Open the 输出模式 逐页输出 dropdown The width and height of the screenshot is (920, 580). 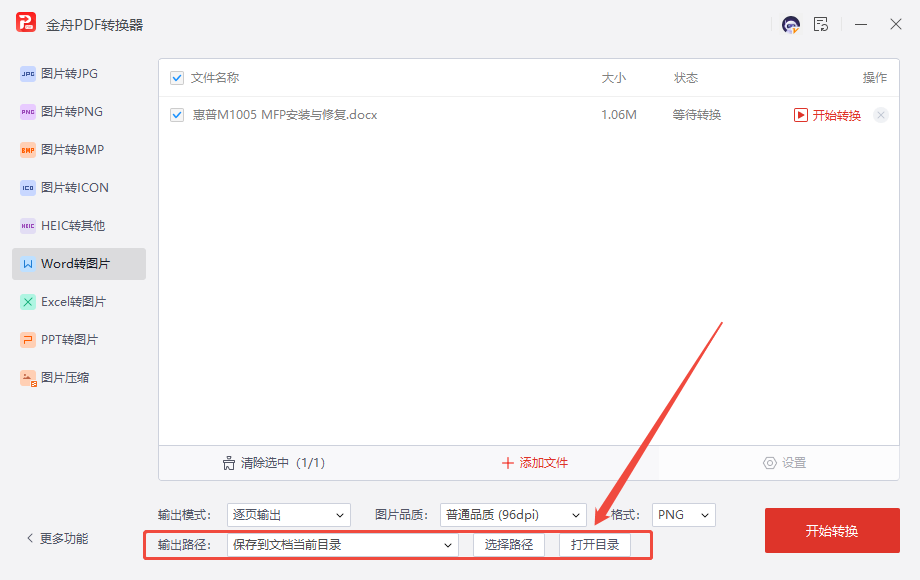pyautogui.click(x=289, y=515)
